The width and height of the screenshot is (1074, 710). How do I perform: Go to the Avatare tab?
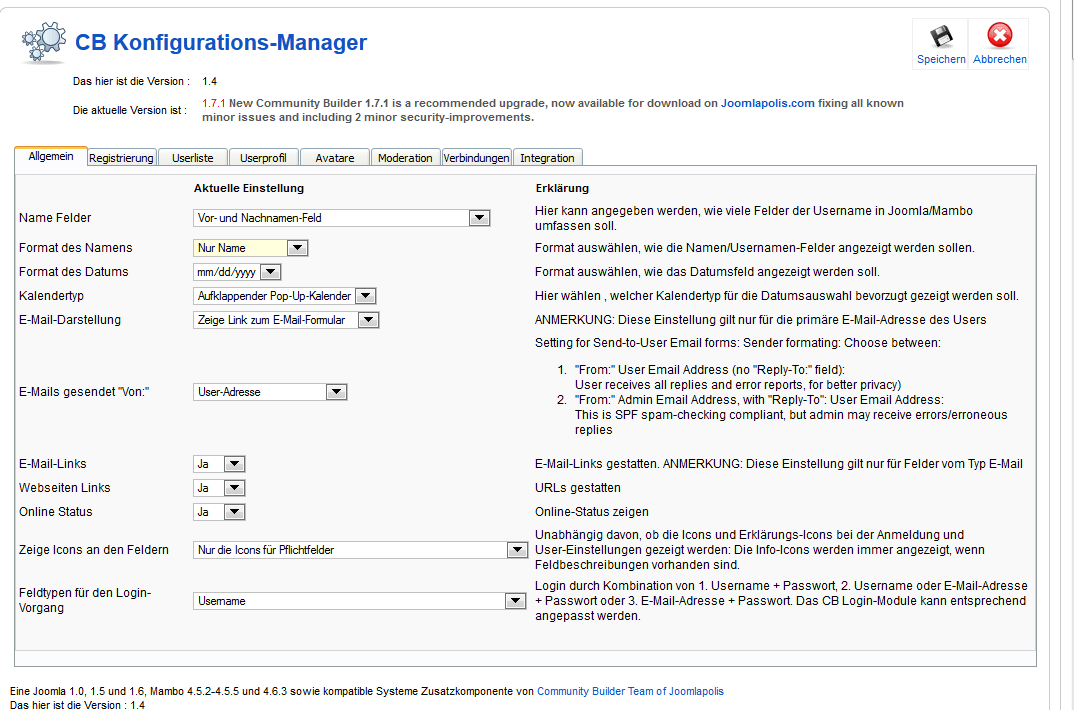tap(335, 158)
